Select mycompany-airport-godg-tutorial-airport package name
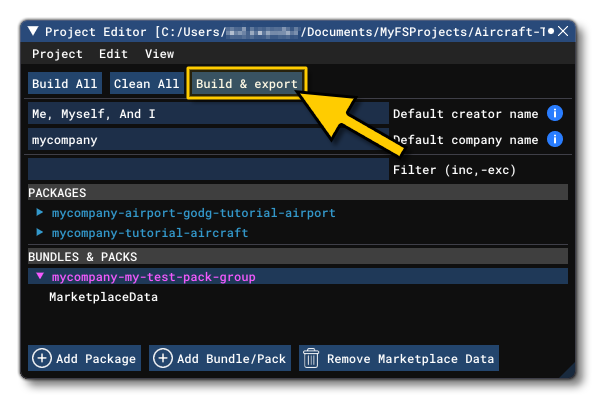The height and width of the screenshot is (399, 596). click(x=193, y=213)
